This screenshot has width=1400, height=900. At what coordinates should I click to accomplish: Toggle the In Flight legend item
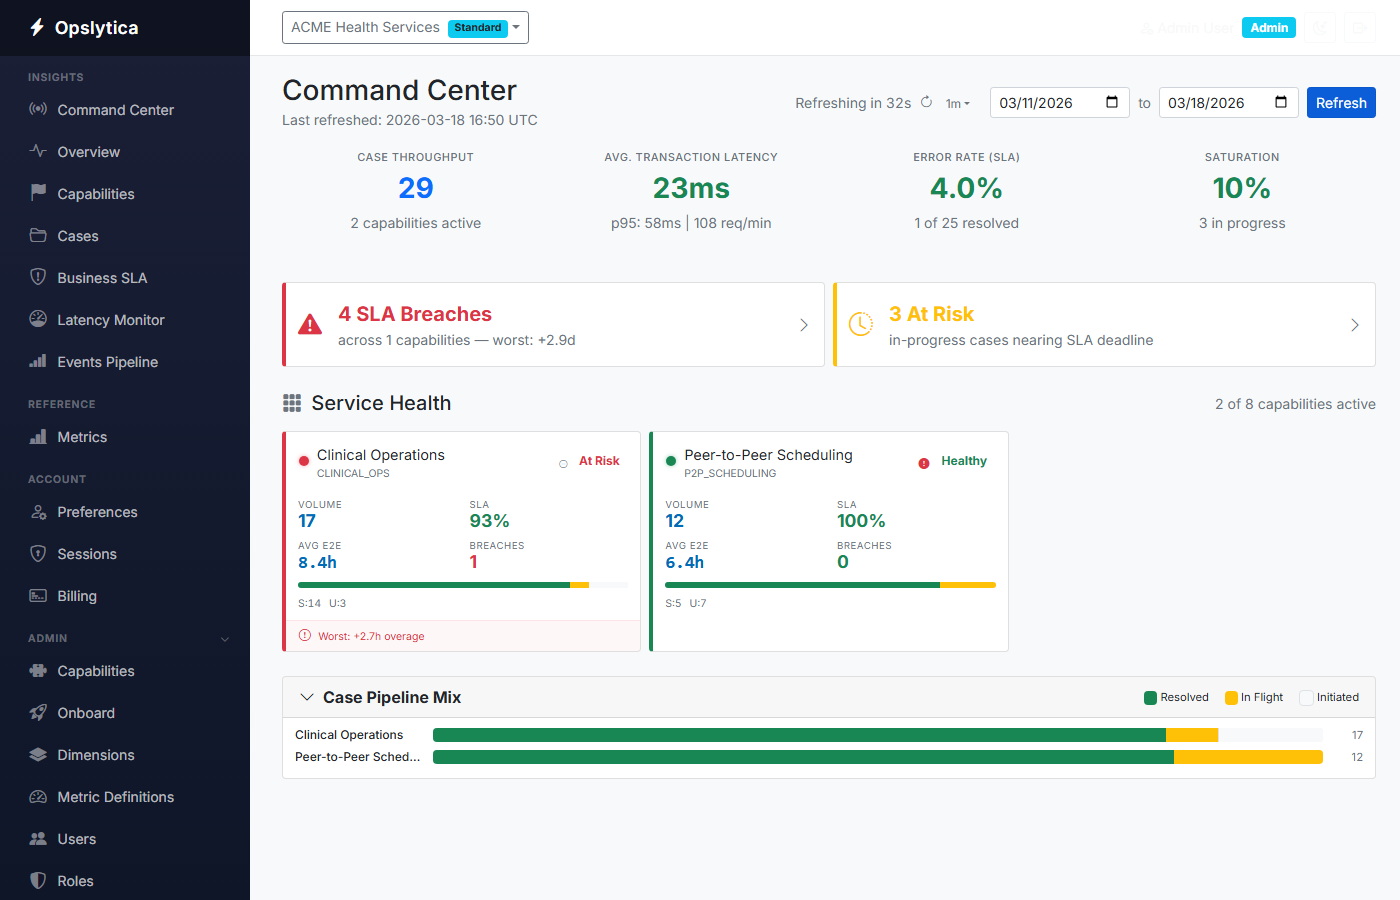pos(1254,697)
